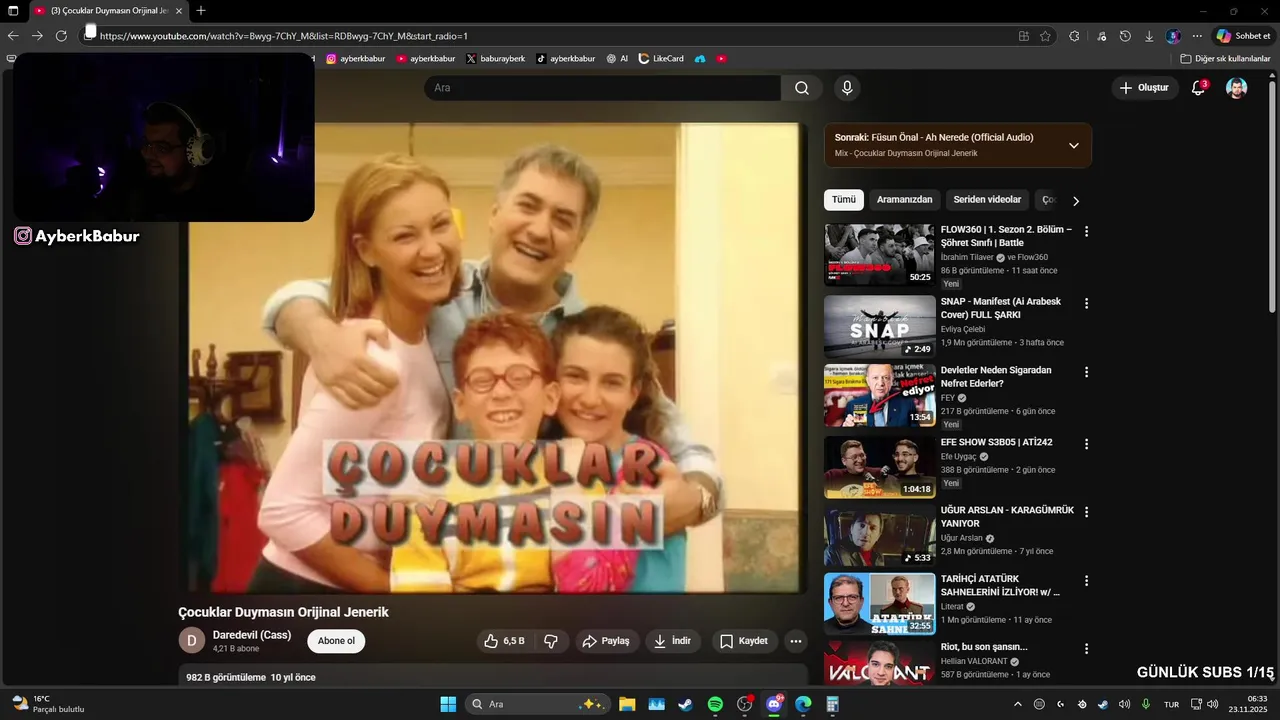Dislike the video with thumbs-down icon

(x=550, y=641)
